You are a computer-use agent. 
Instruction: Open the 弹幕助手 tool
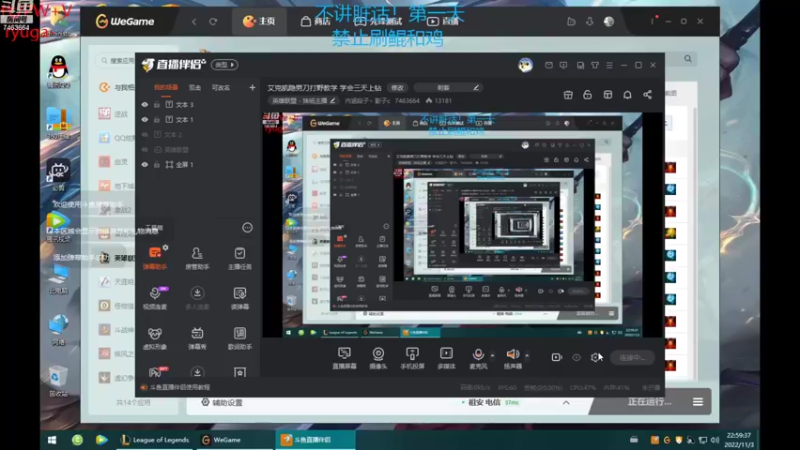(x=155, y=258)
